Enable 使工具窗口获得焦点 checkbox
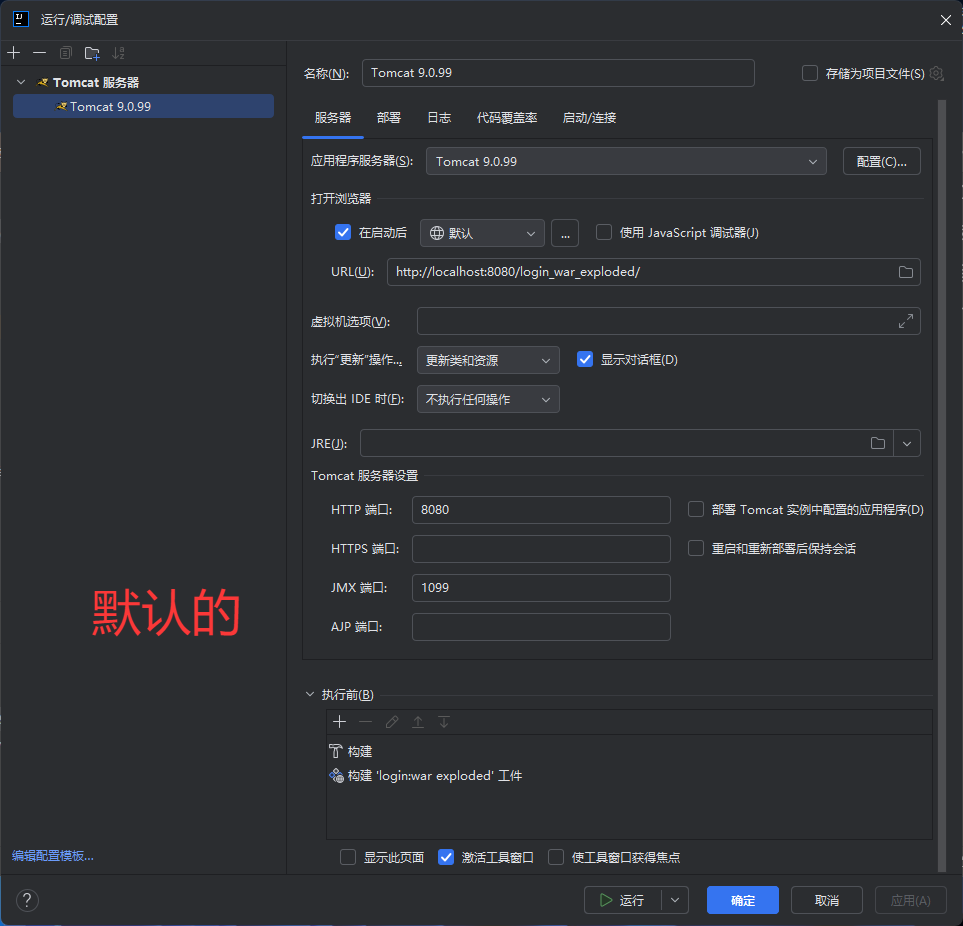 pos(556,857)
